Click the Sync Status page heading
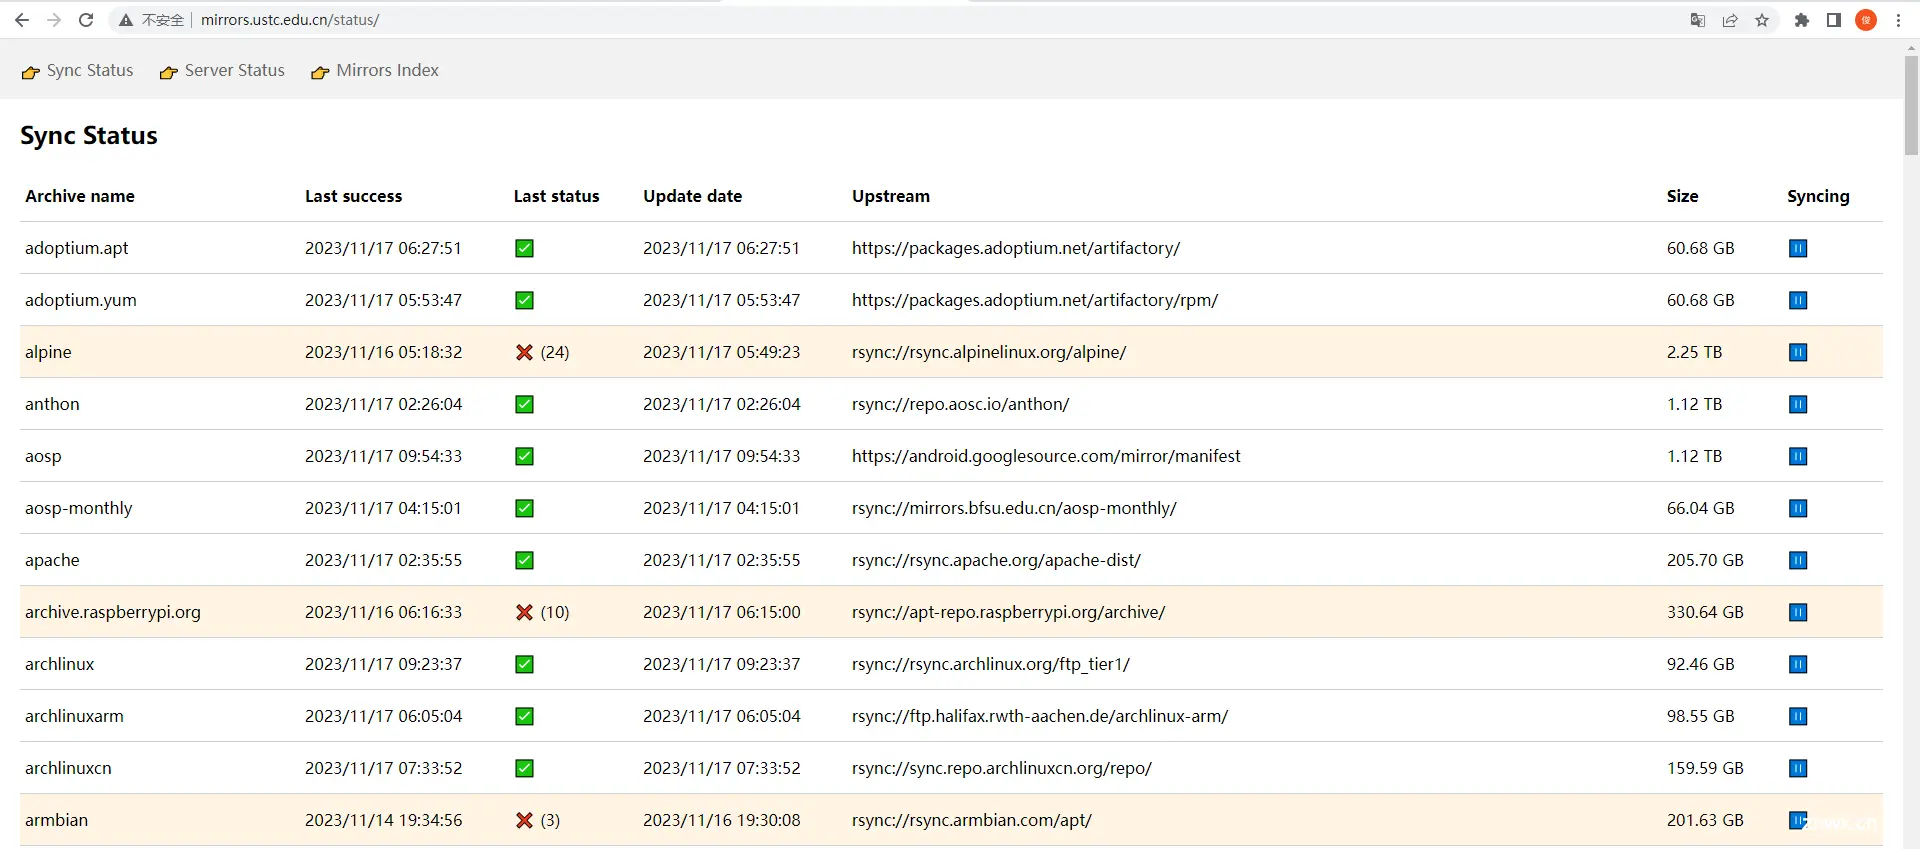The width and height of the screenshot is (1920, 849). point(89,135)
